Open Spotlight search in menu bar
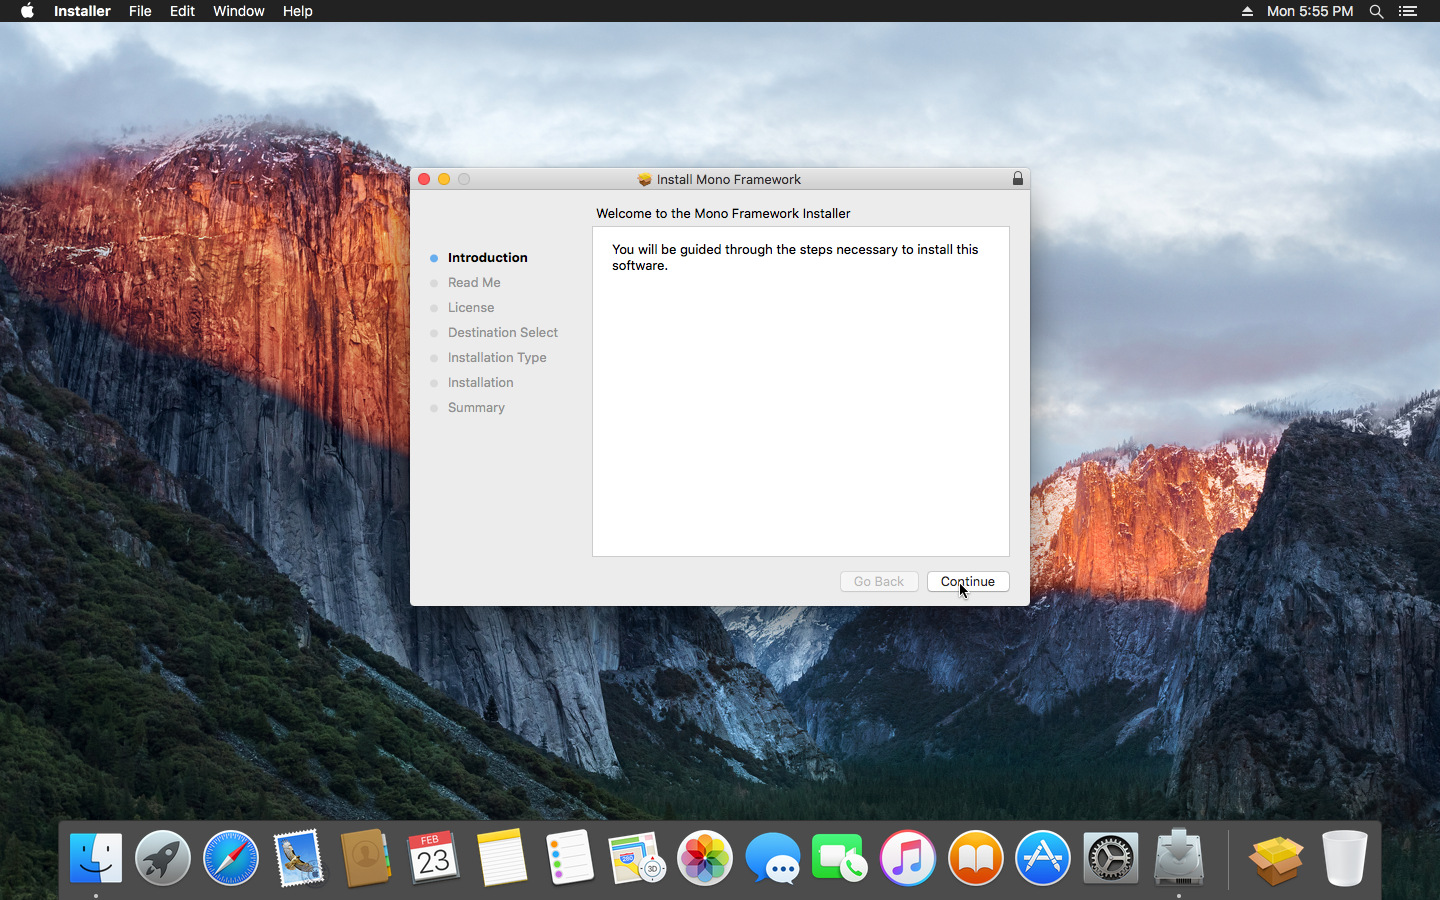The height and width of the screenshot is (900, 1440). click(1376, 11)
